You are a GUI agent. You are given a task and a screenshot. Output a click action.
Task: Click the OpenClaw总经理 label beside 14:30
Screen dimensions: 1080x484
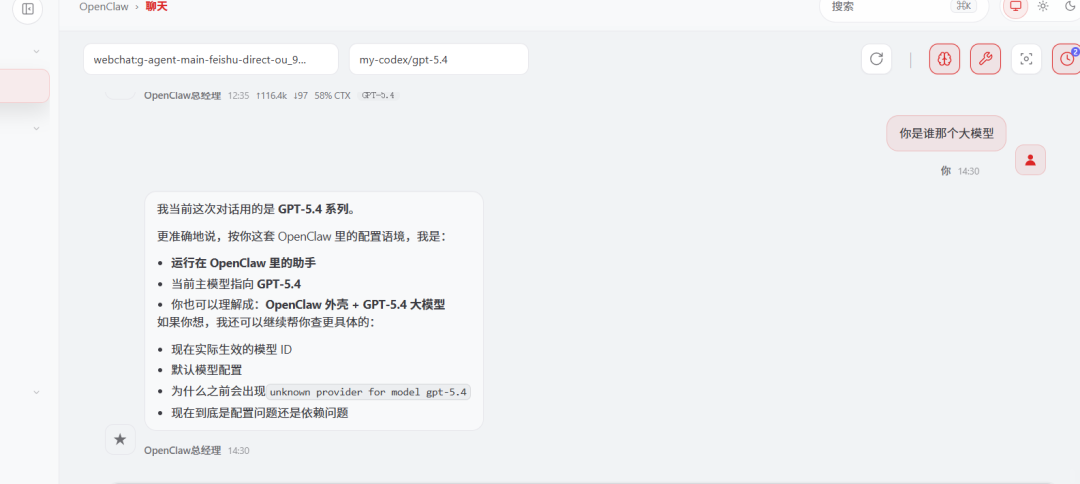pyautogui.click(x=183, y=450)
